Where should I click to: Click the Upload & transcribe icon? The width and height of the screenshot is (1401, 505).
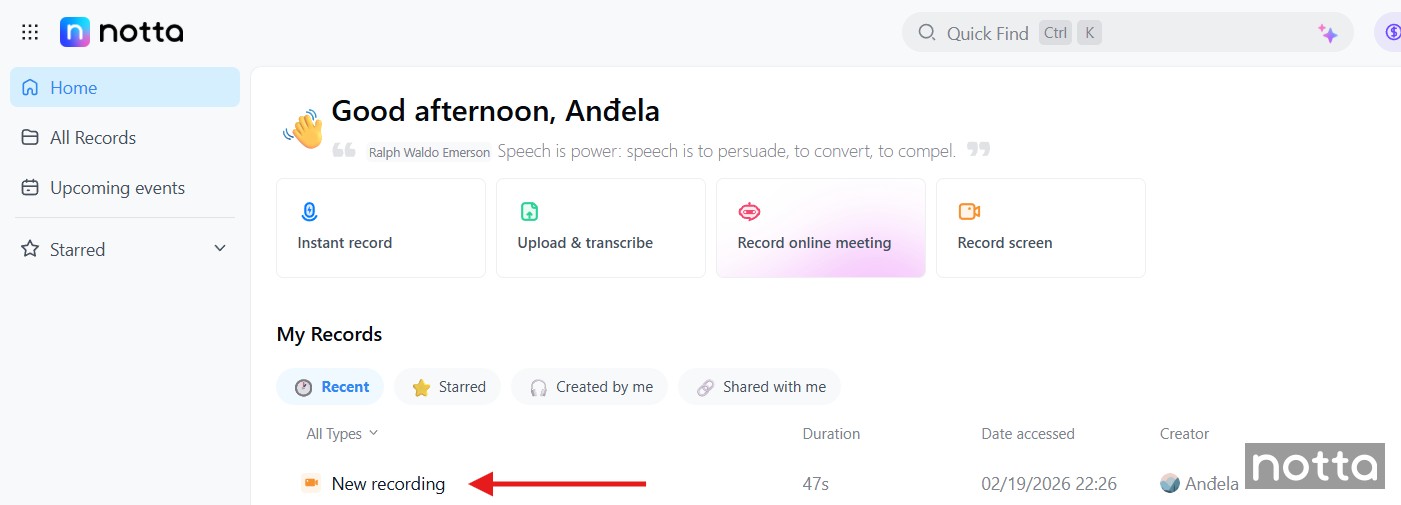point(529,211)
